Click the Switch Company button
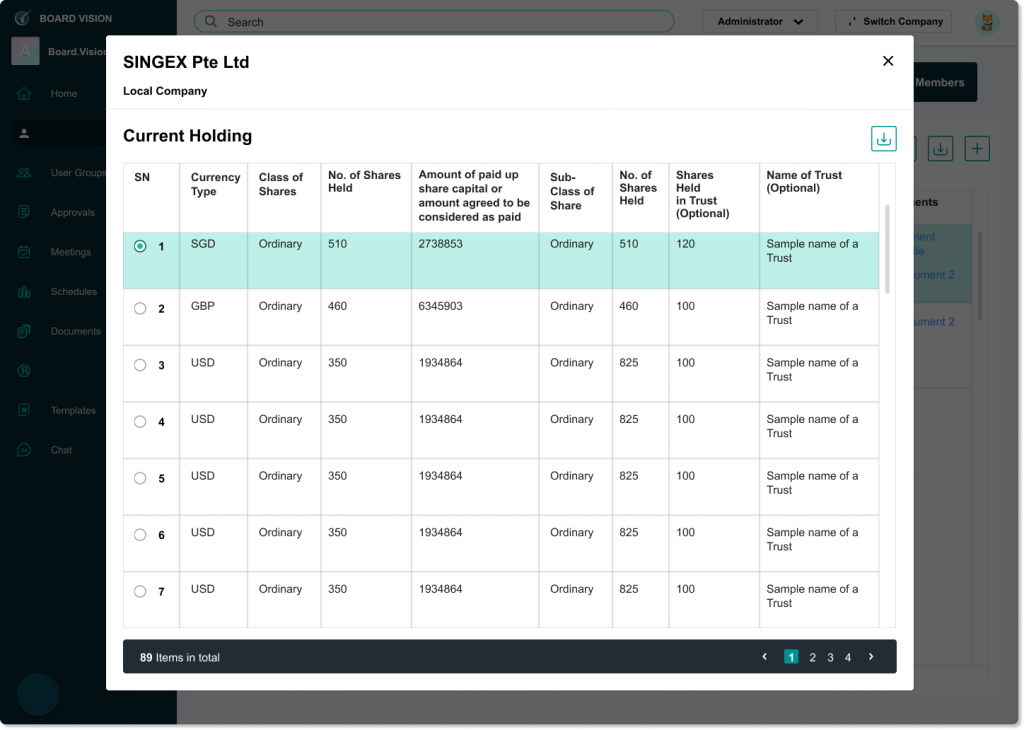 tap(893, 21)
